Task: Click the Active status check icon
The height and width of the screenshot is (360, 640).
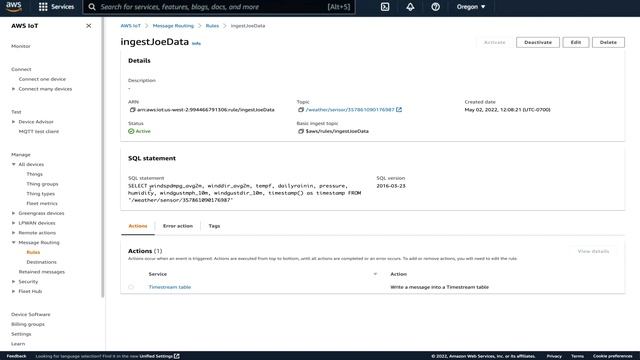Action: (x=131, y=131)
